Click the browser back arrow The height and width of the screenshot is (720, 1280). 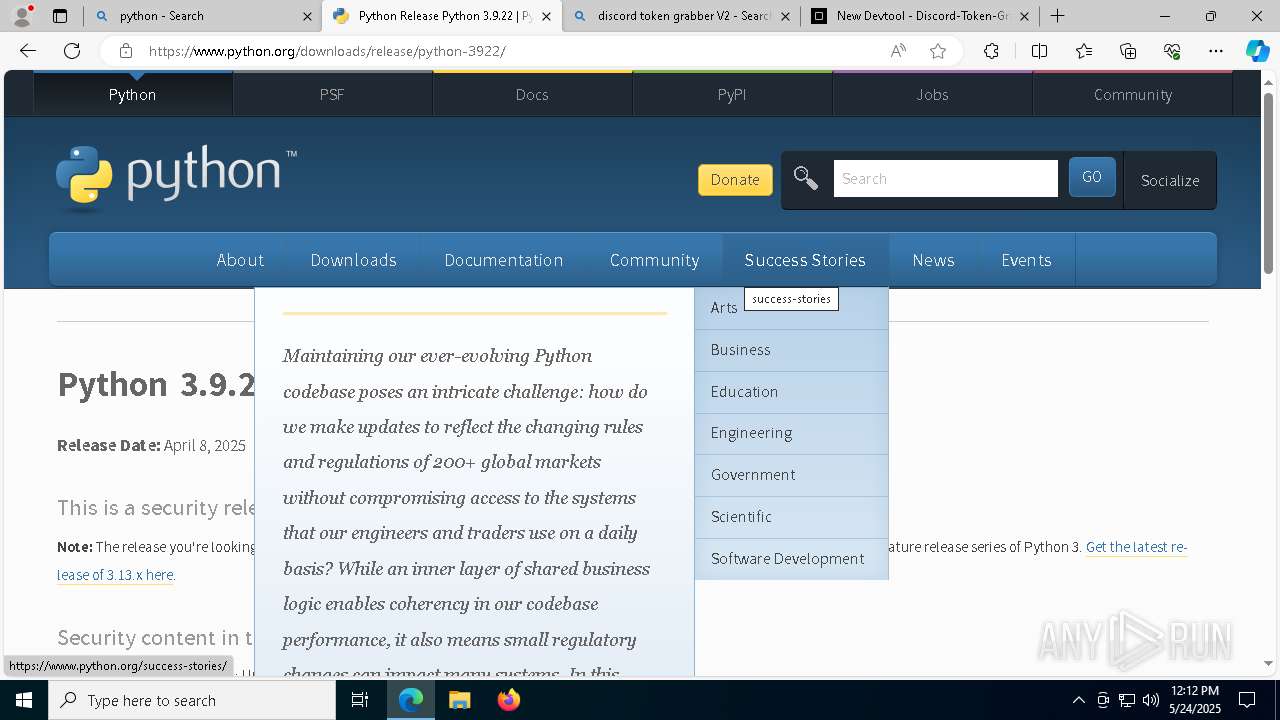coord(28,51)
